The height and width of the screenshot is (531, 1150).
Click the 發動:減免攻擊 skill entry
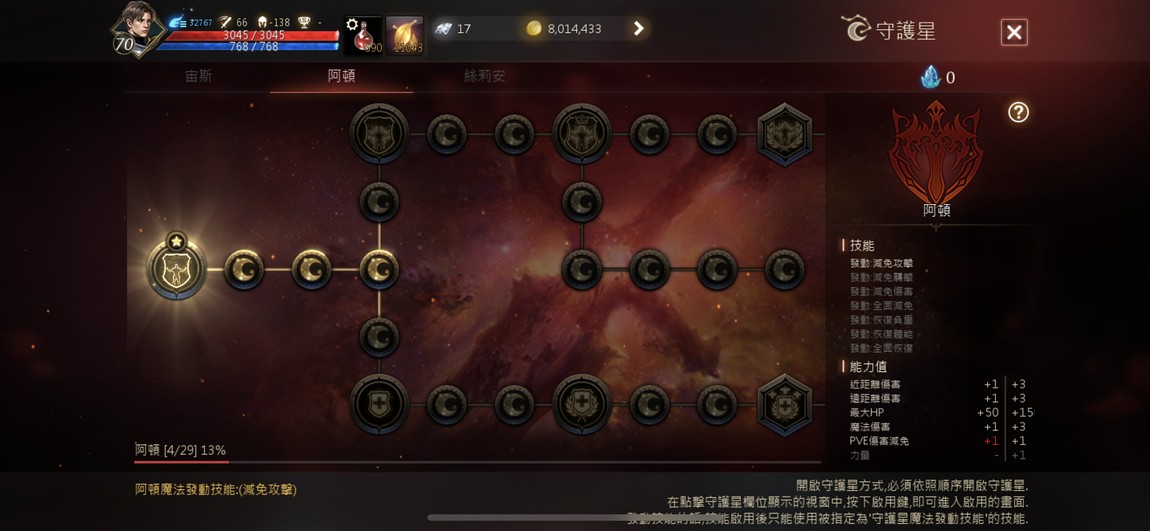pyautogui.click(x=882, y=263)
